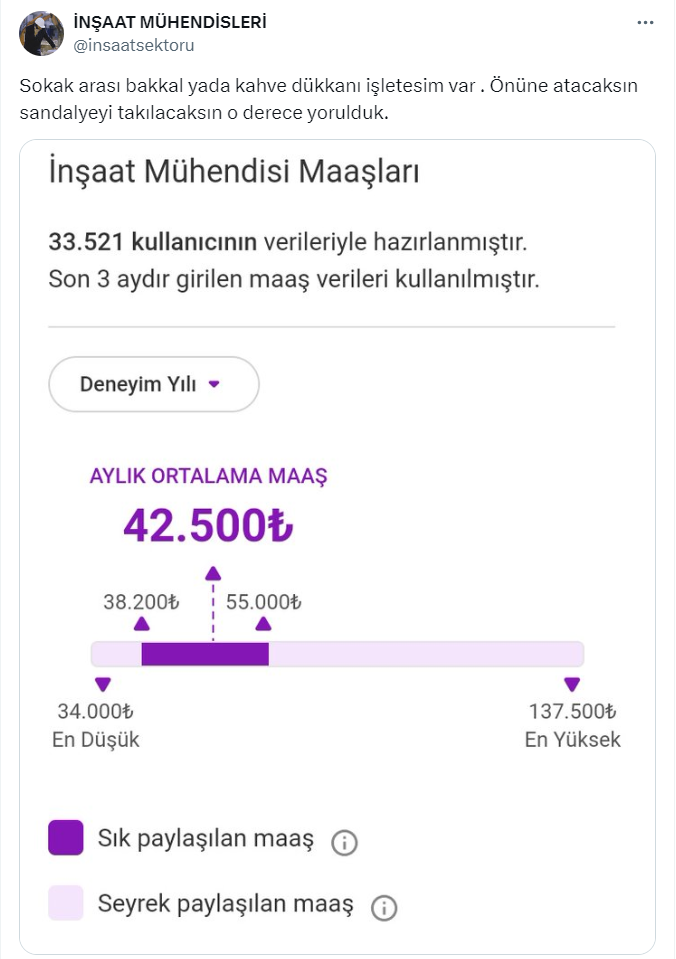
Task: Click info icon beside Seyrek paylaşılan maaş
Action: [384, 907]
